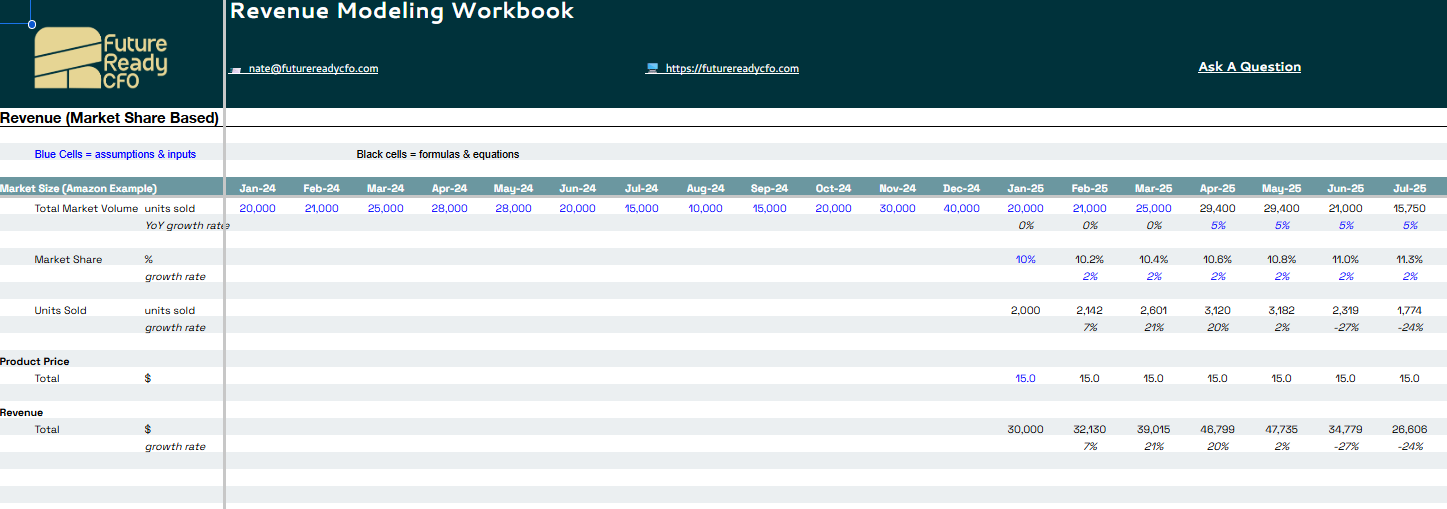Viewport: 1447px width, 509px height.
Task: Select the 32,130 revenue cell
Action: [1090, 429]
